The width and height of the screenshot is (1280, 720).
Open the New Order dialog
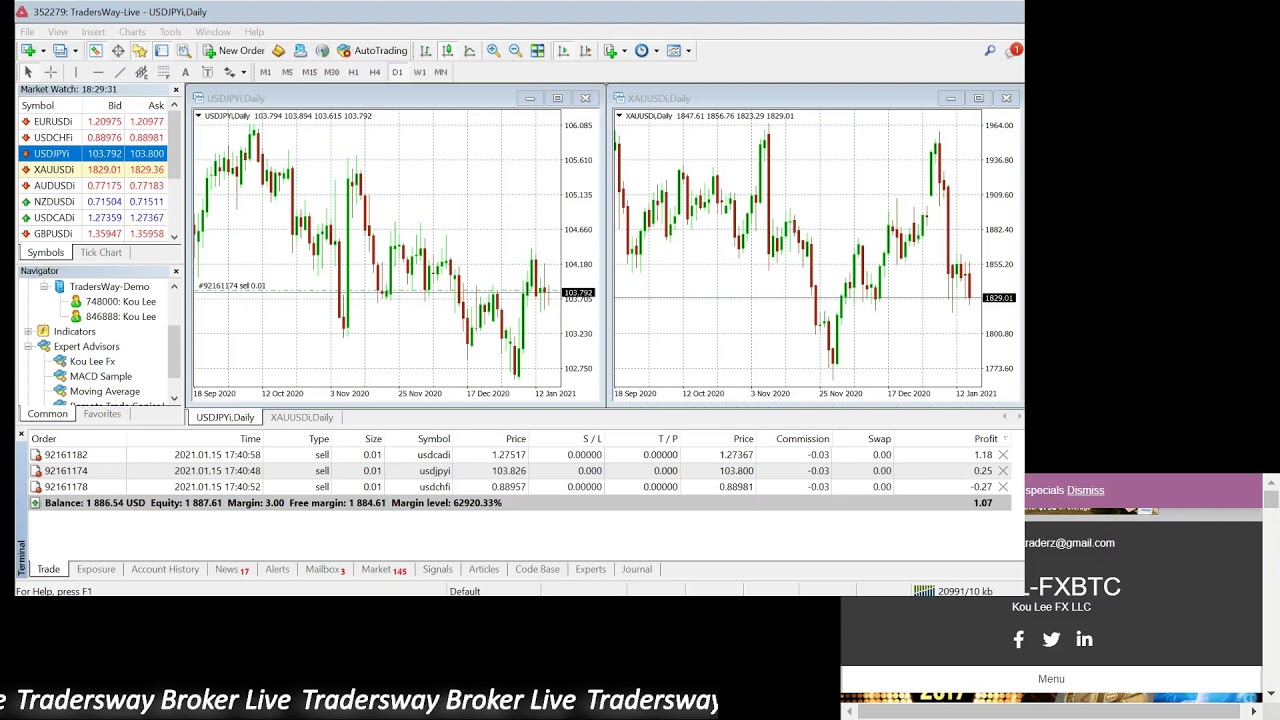(234, 50)
